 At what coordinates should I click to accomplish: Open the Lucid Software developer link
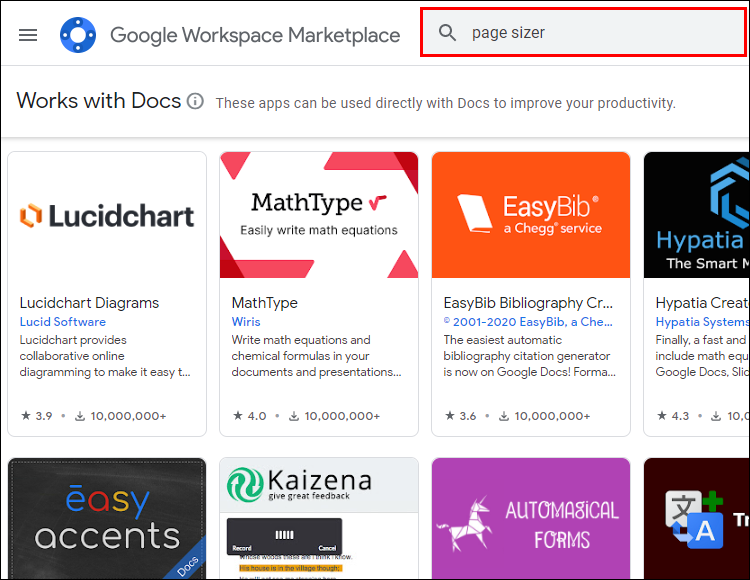(x=63, y=322)
